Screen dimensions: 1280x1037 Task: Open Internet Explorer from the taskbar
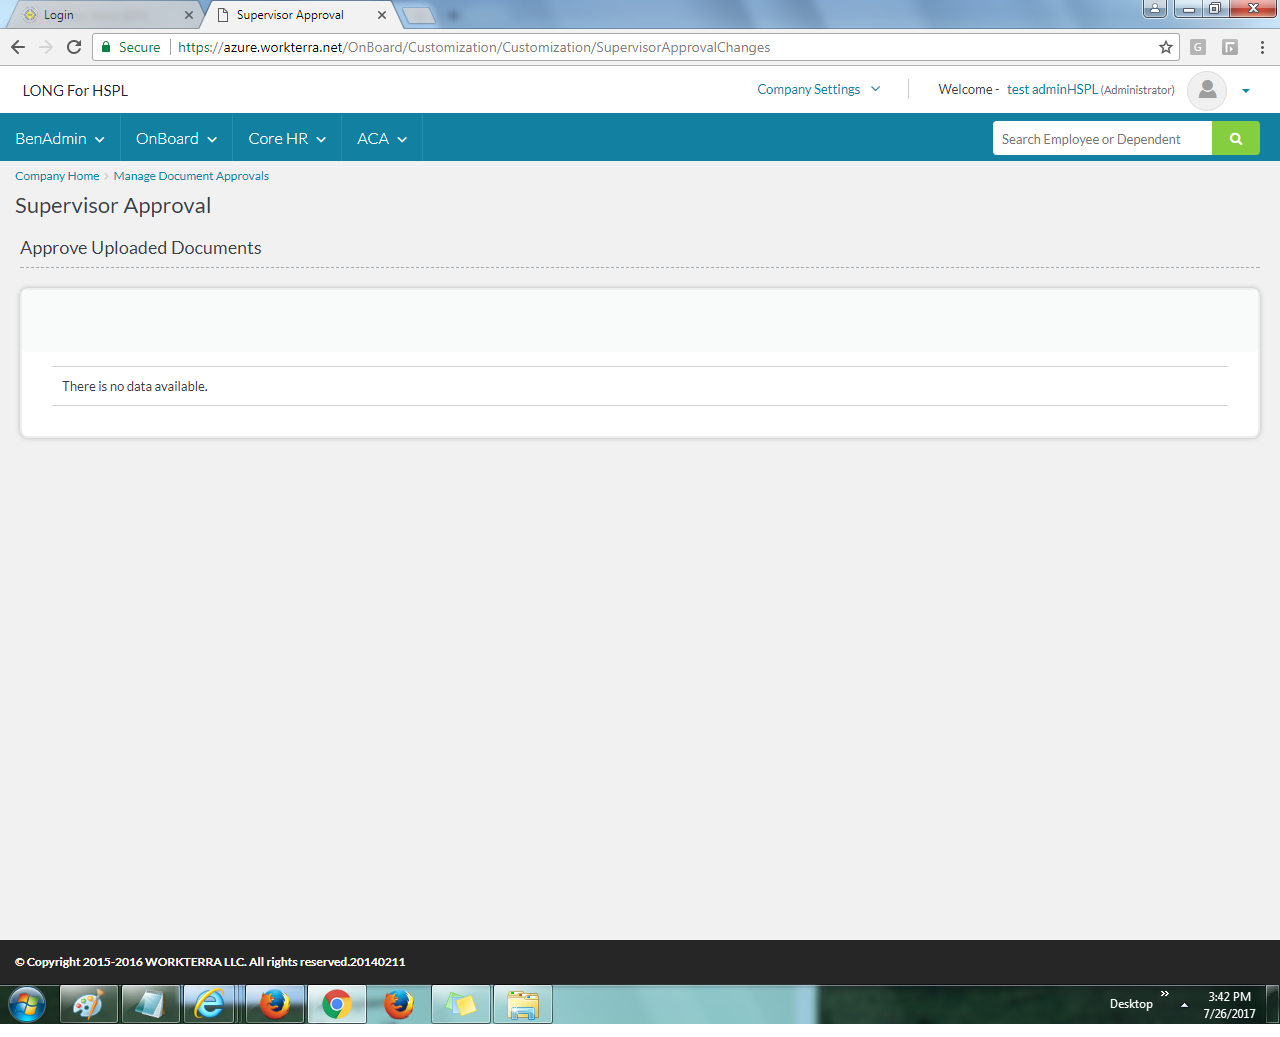pos(210,1004)
